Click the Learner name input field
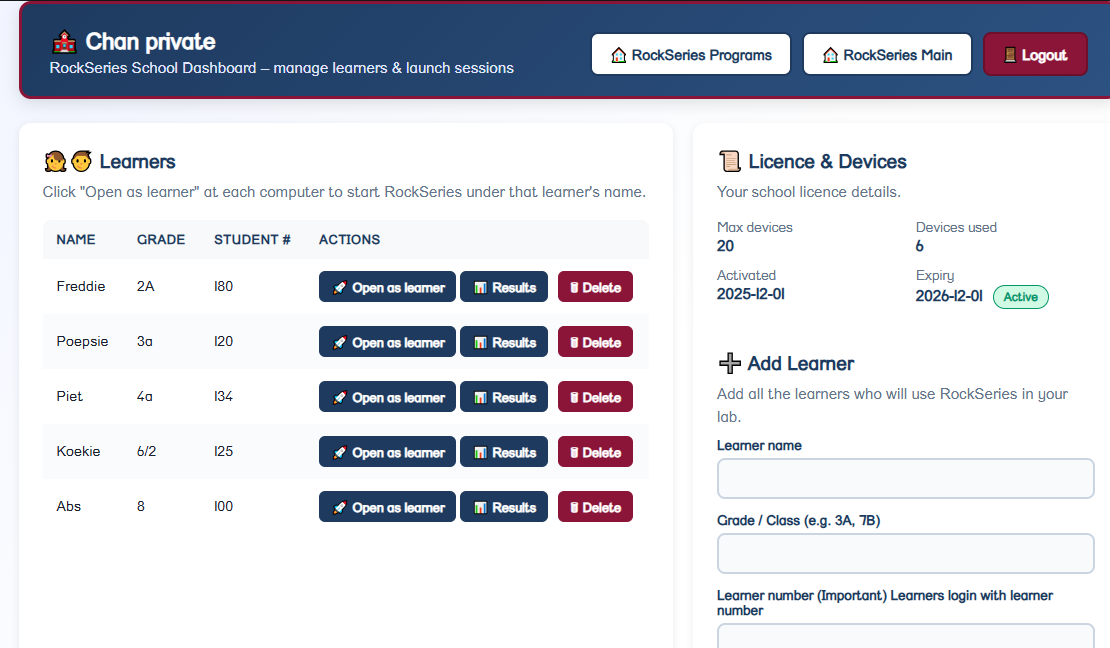The image size is (1110, 648). coord(905,478)
